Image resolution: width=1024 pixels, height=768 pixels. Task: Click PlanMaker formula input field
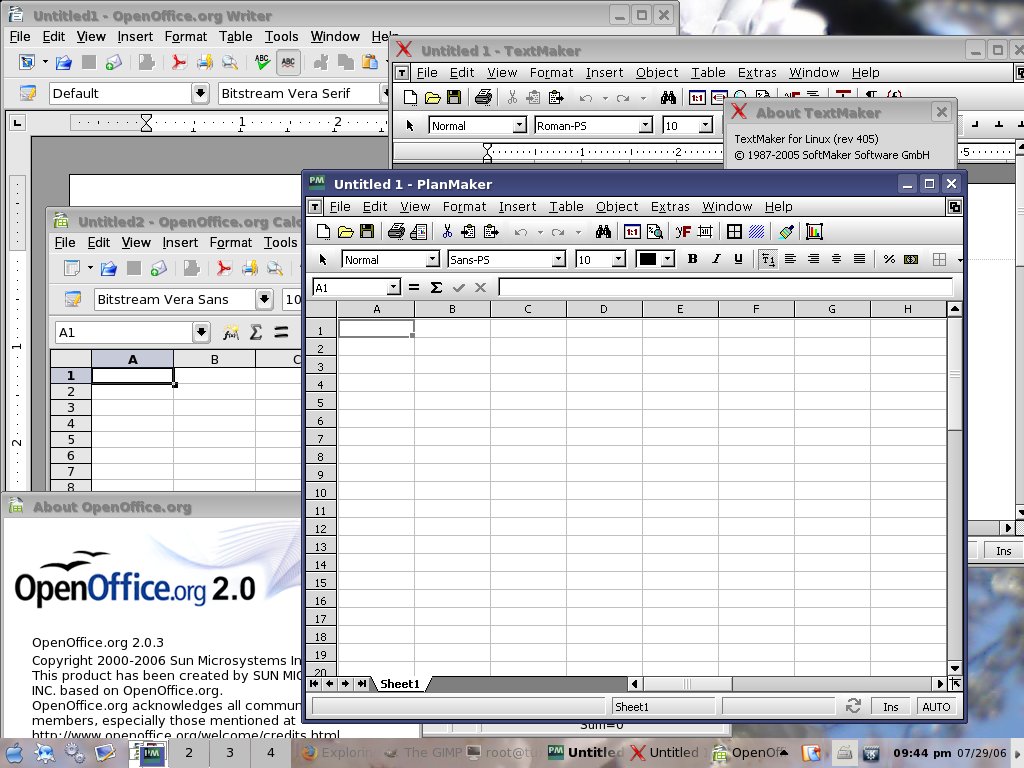click(725, 287)
